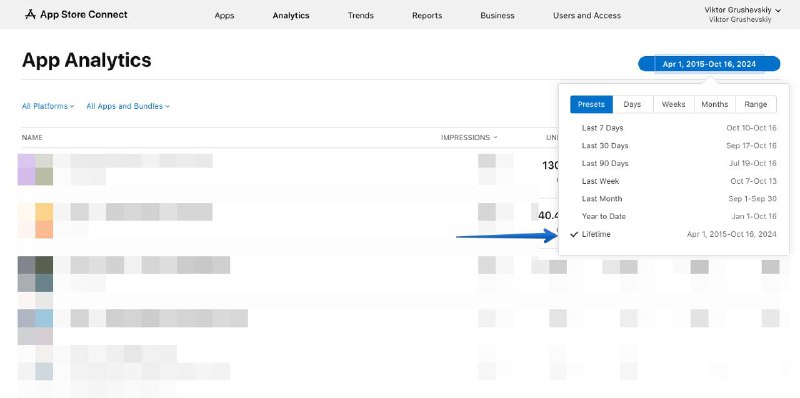Viewport: 800px width, 398px height.
Task: Navigate to Business
Action: tap(497, 15)
